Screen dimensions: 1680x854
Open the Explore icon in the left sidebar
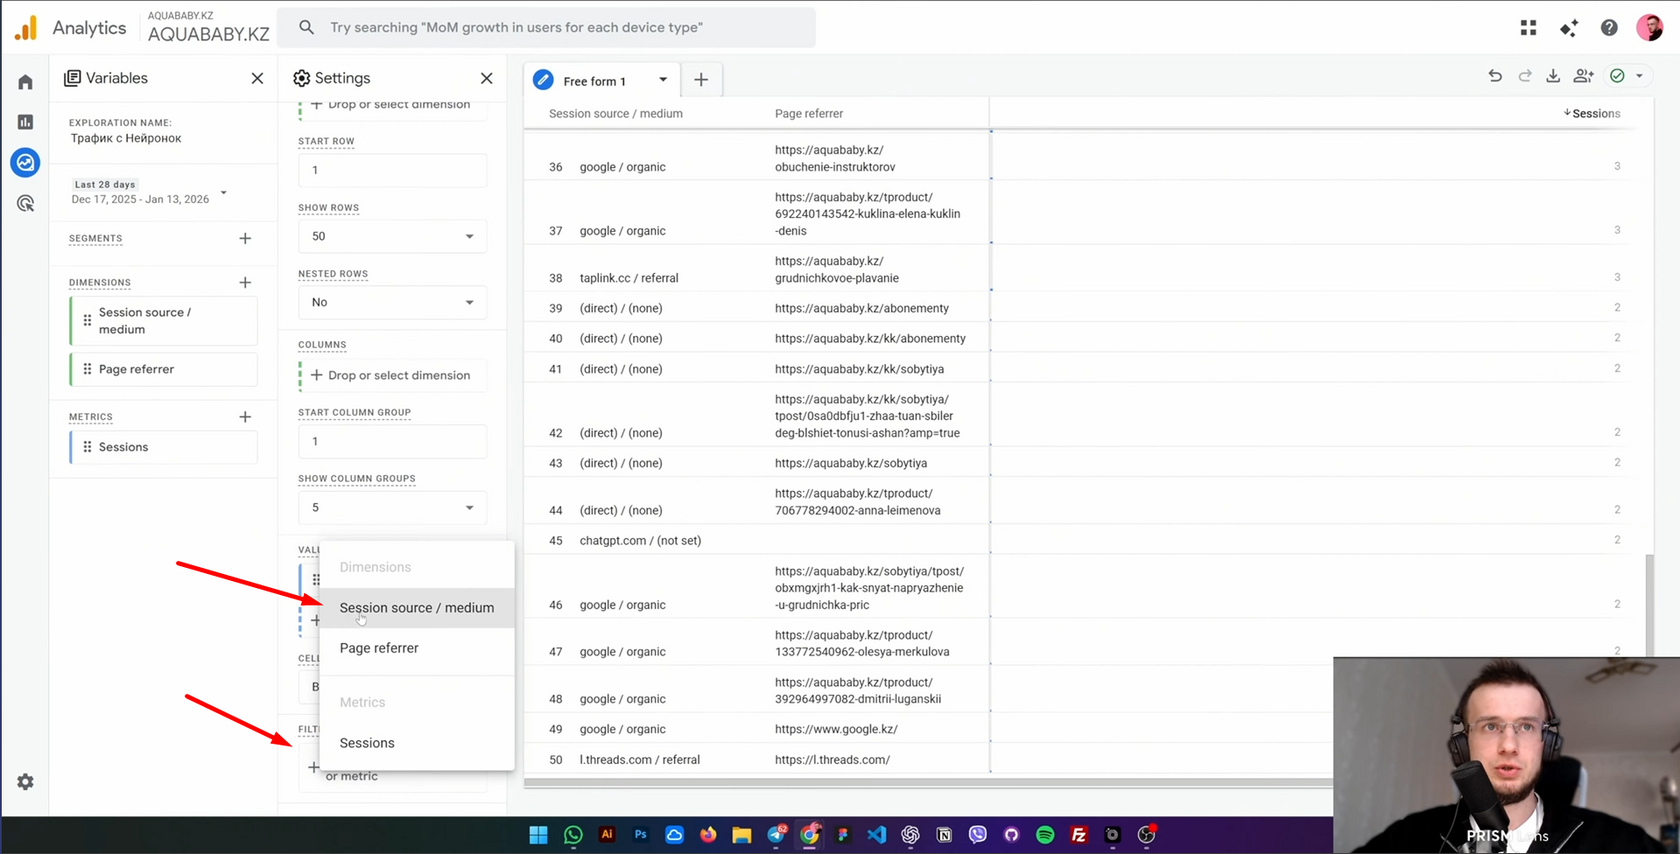pos(25,162)
